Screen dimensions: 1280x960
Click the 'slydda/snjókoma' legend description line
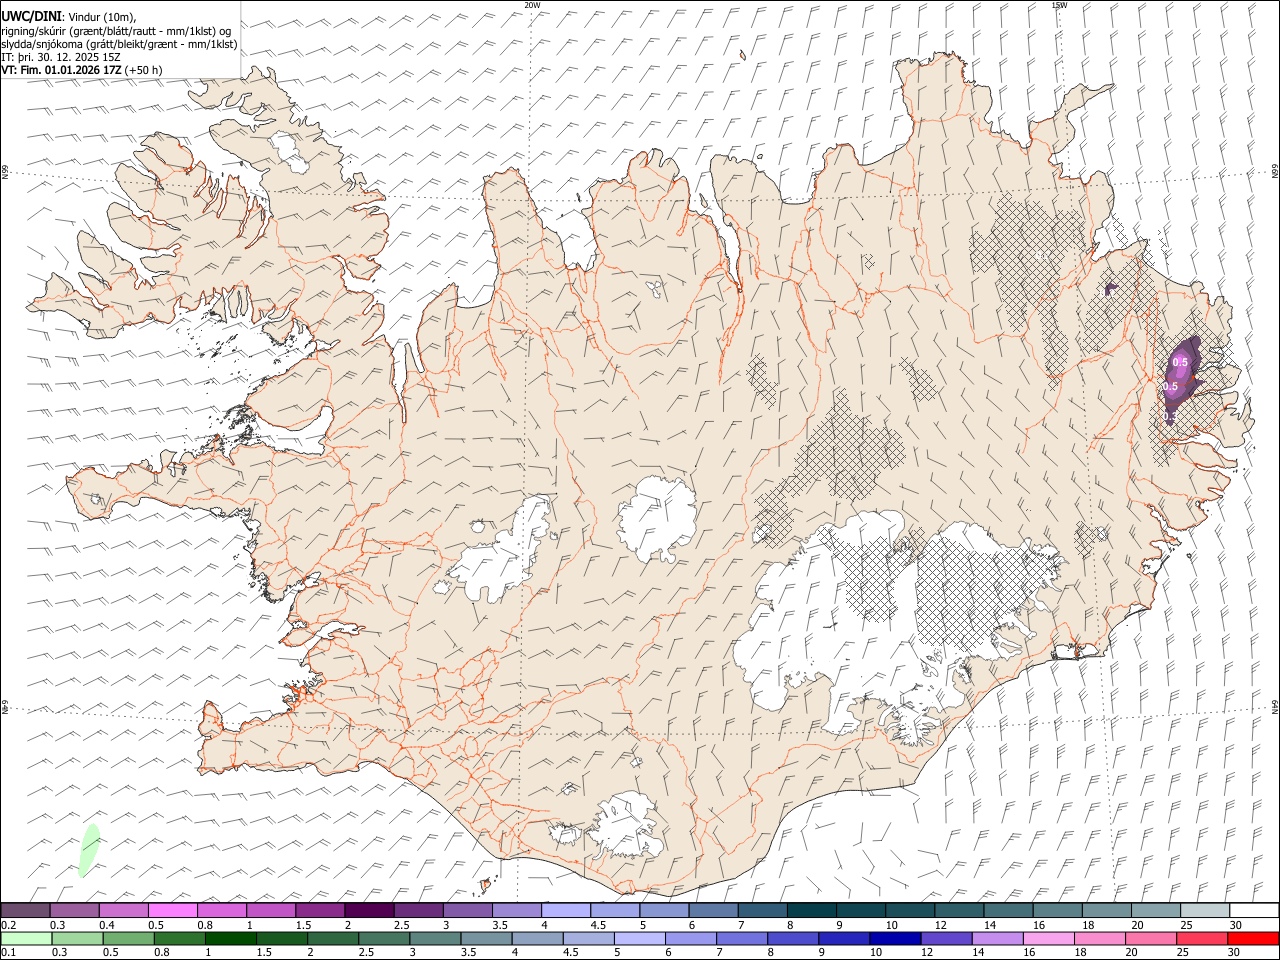tap(119, 44)
